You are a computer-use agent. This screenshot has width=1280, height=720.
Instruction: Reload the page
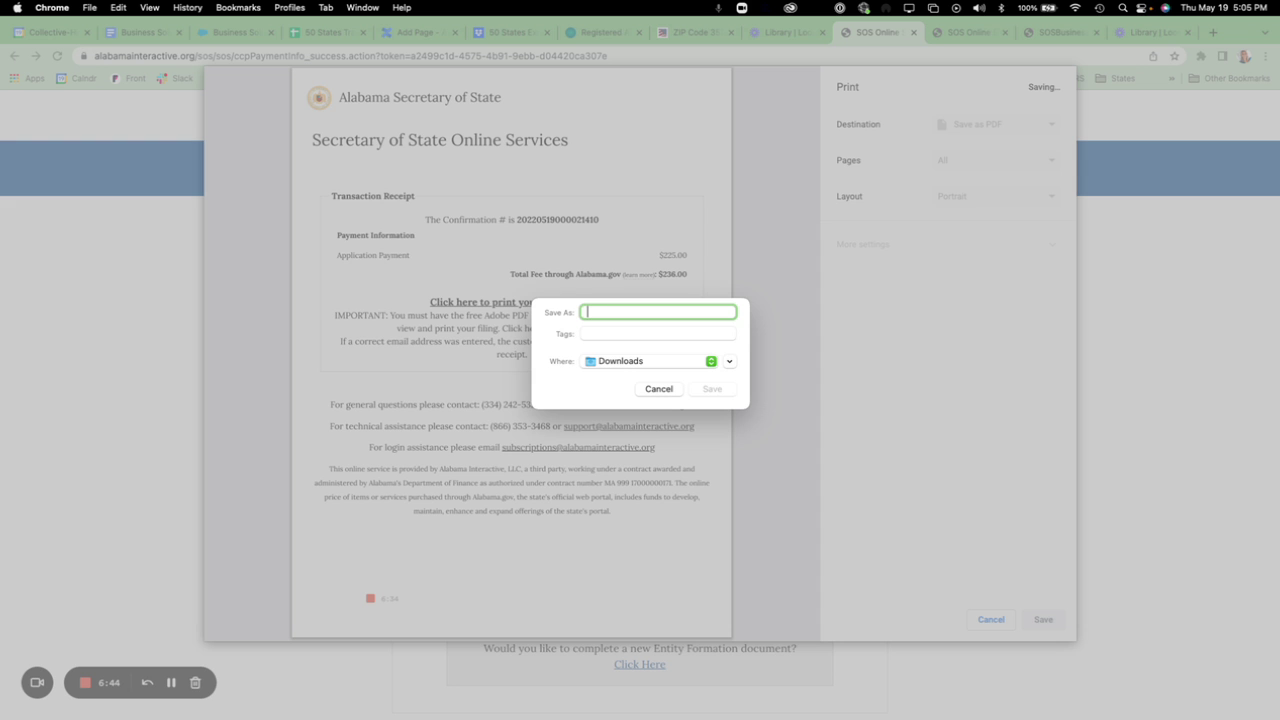57,56
